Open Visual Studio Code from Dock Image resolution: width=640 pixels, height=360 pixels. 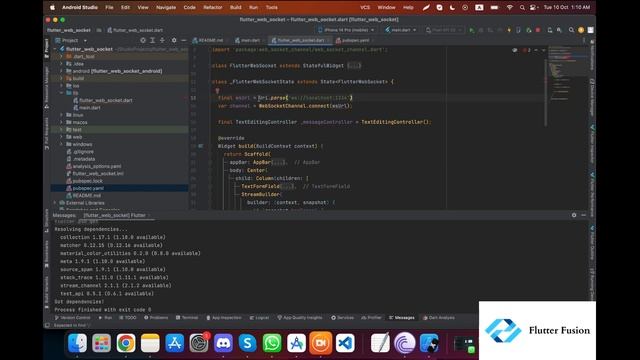[345, 343]
